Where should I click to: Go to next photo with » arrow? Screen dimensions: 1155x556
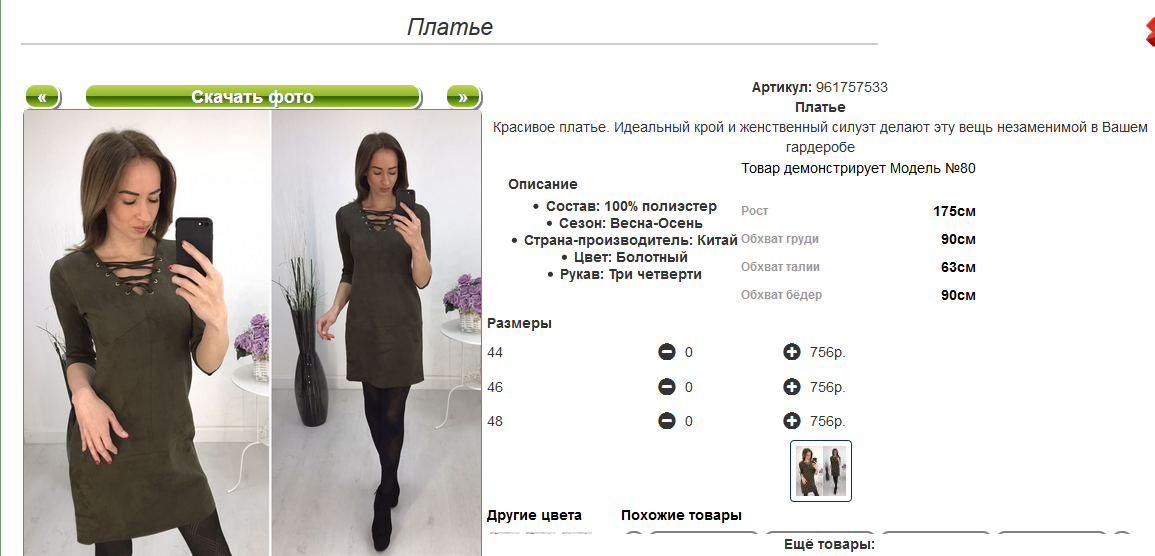(x=462, y=97)
